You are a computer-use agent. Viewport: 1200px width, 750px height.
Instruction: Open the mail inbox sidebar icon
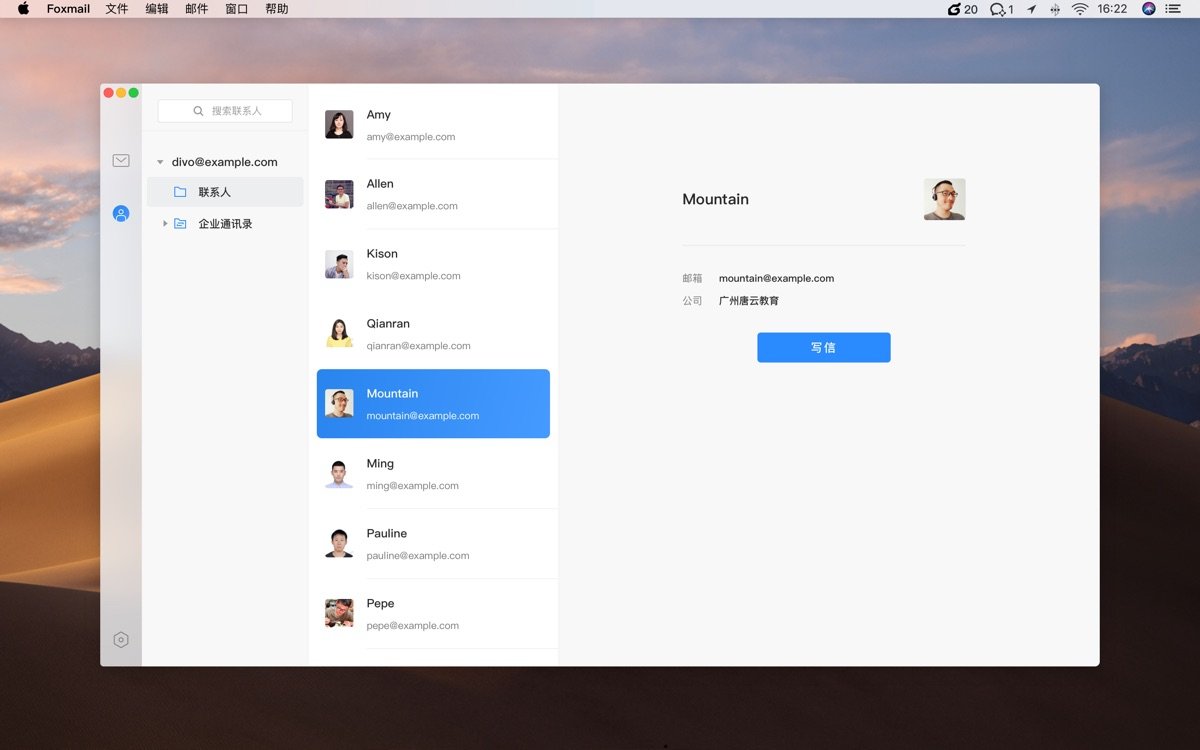pyautogui.click(x=121, y=160)
